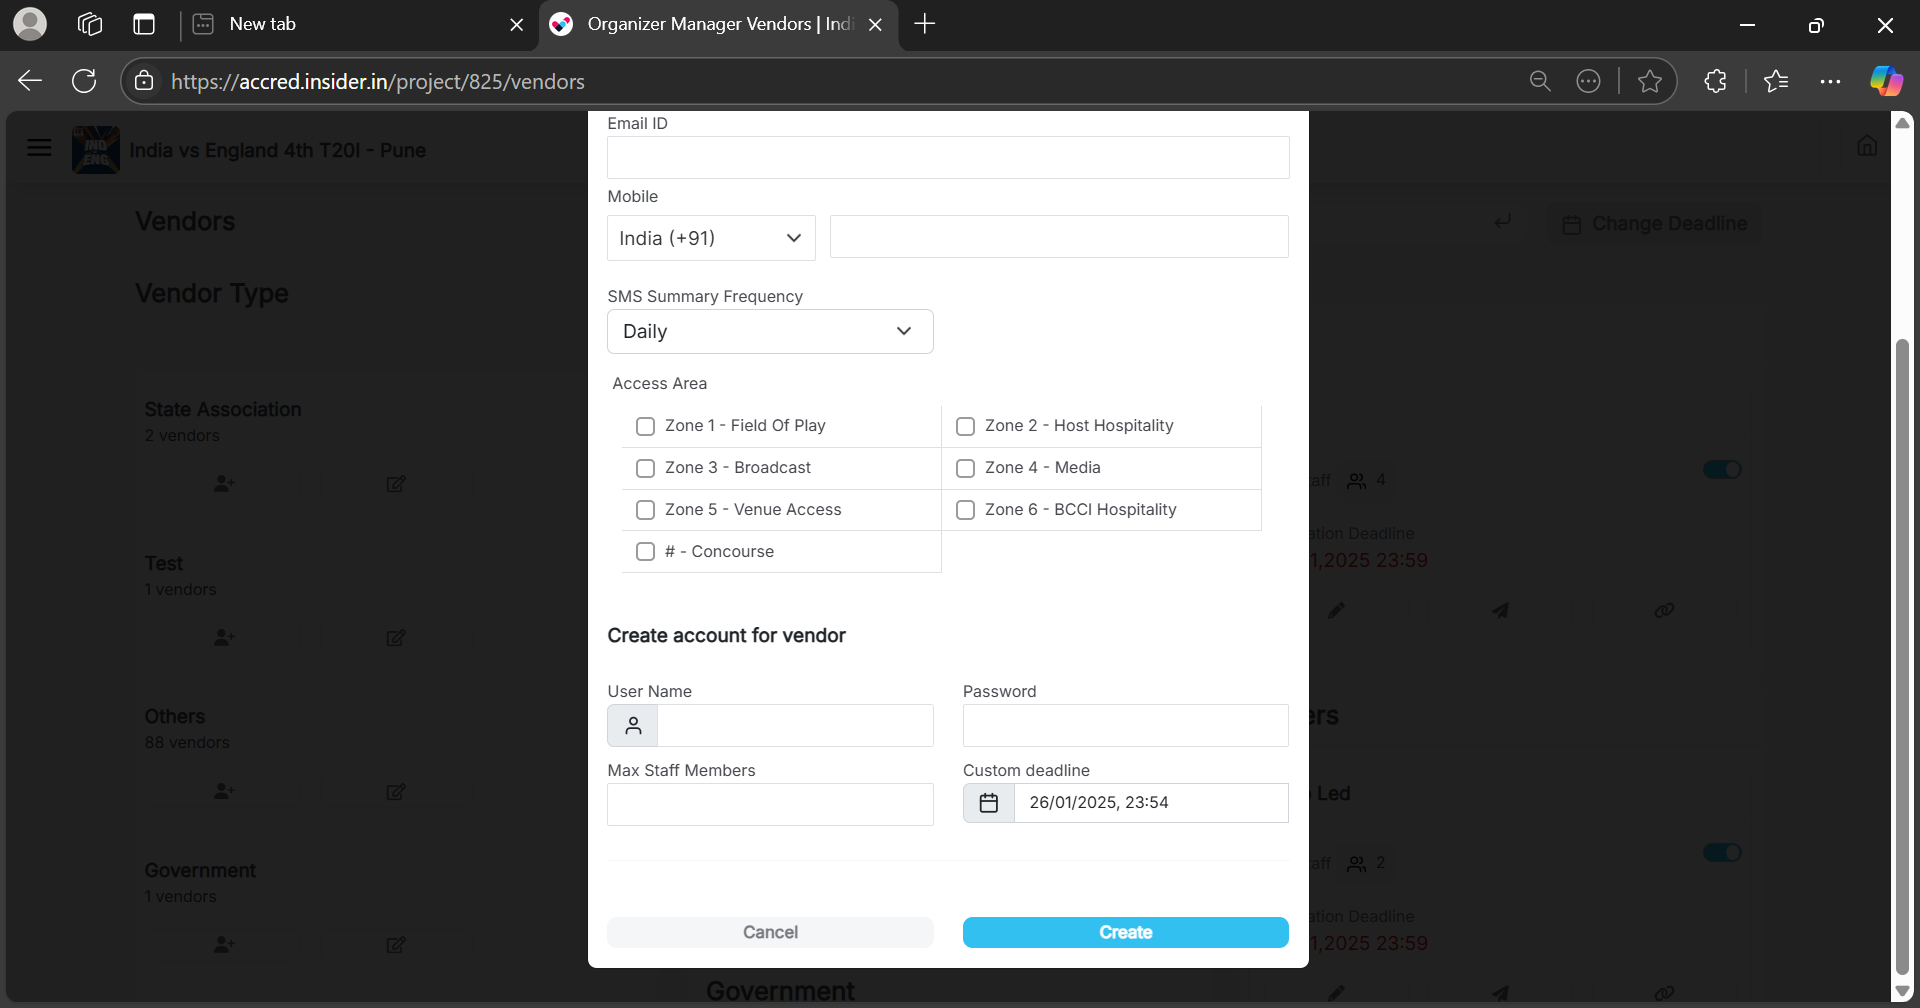Click the Cancel button

point(770,932)
